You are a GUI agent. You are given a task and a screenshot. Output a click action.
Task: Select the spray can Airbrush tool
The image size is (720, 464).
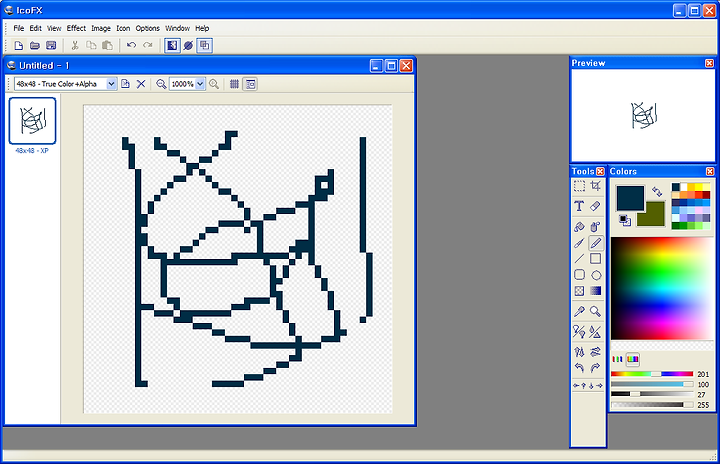pos(596,226)
